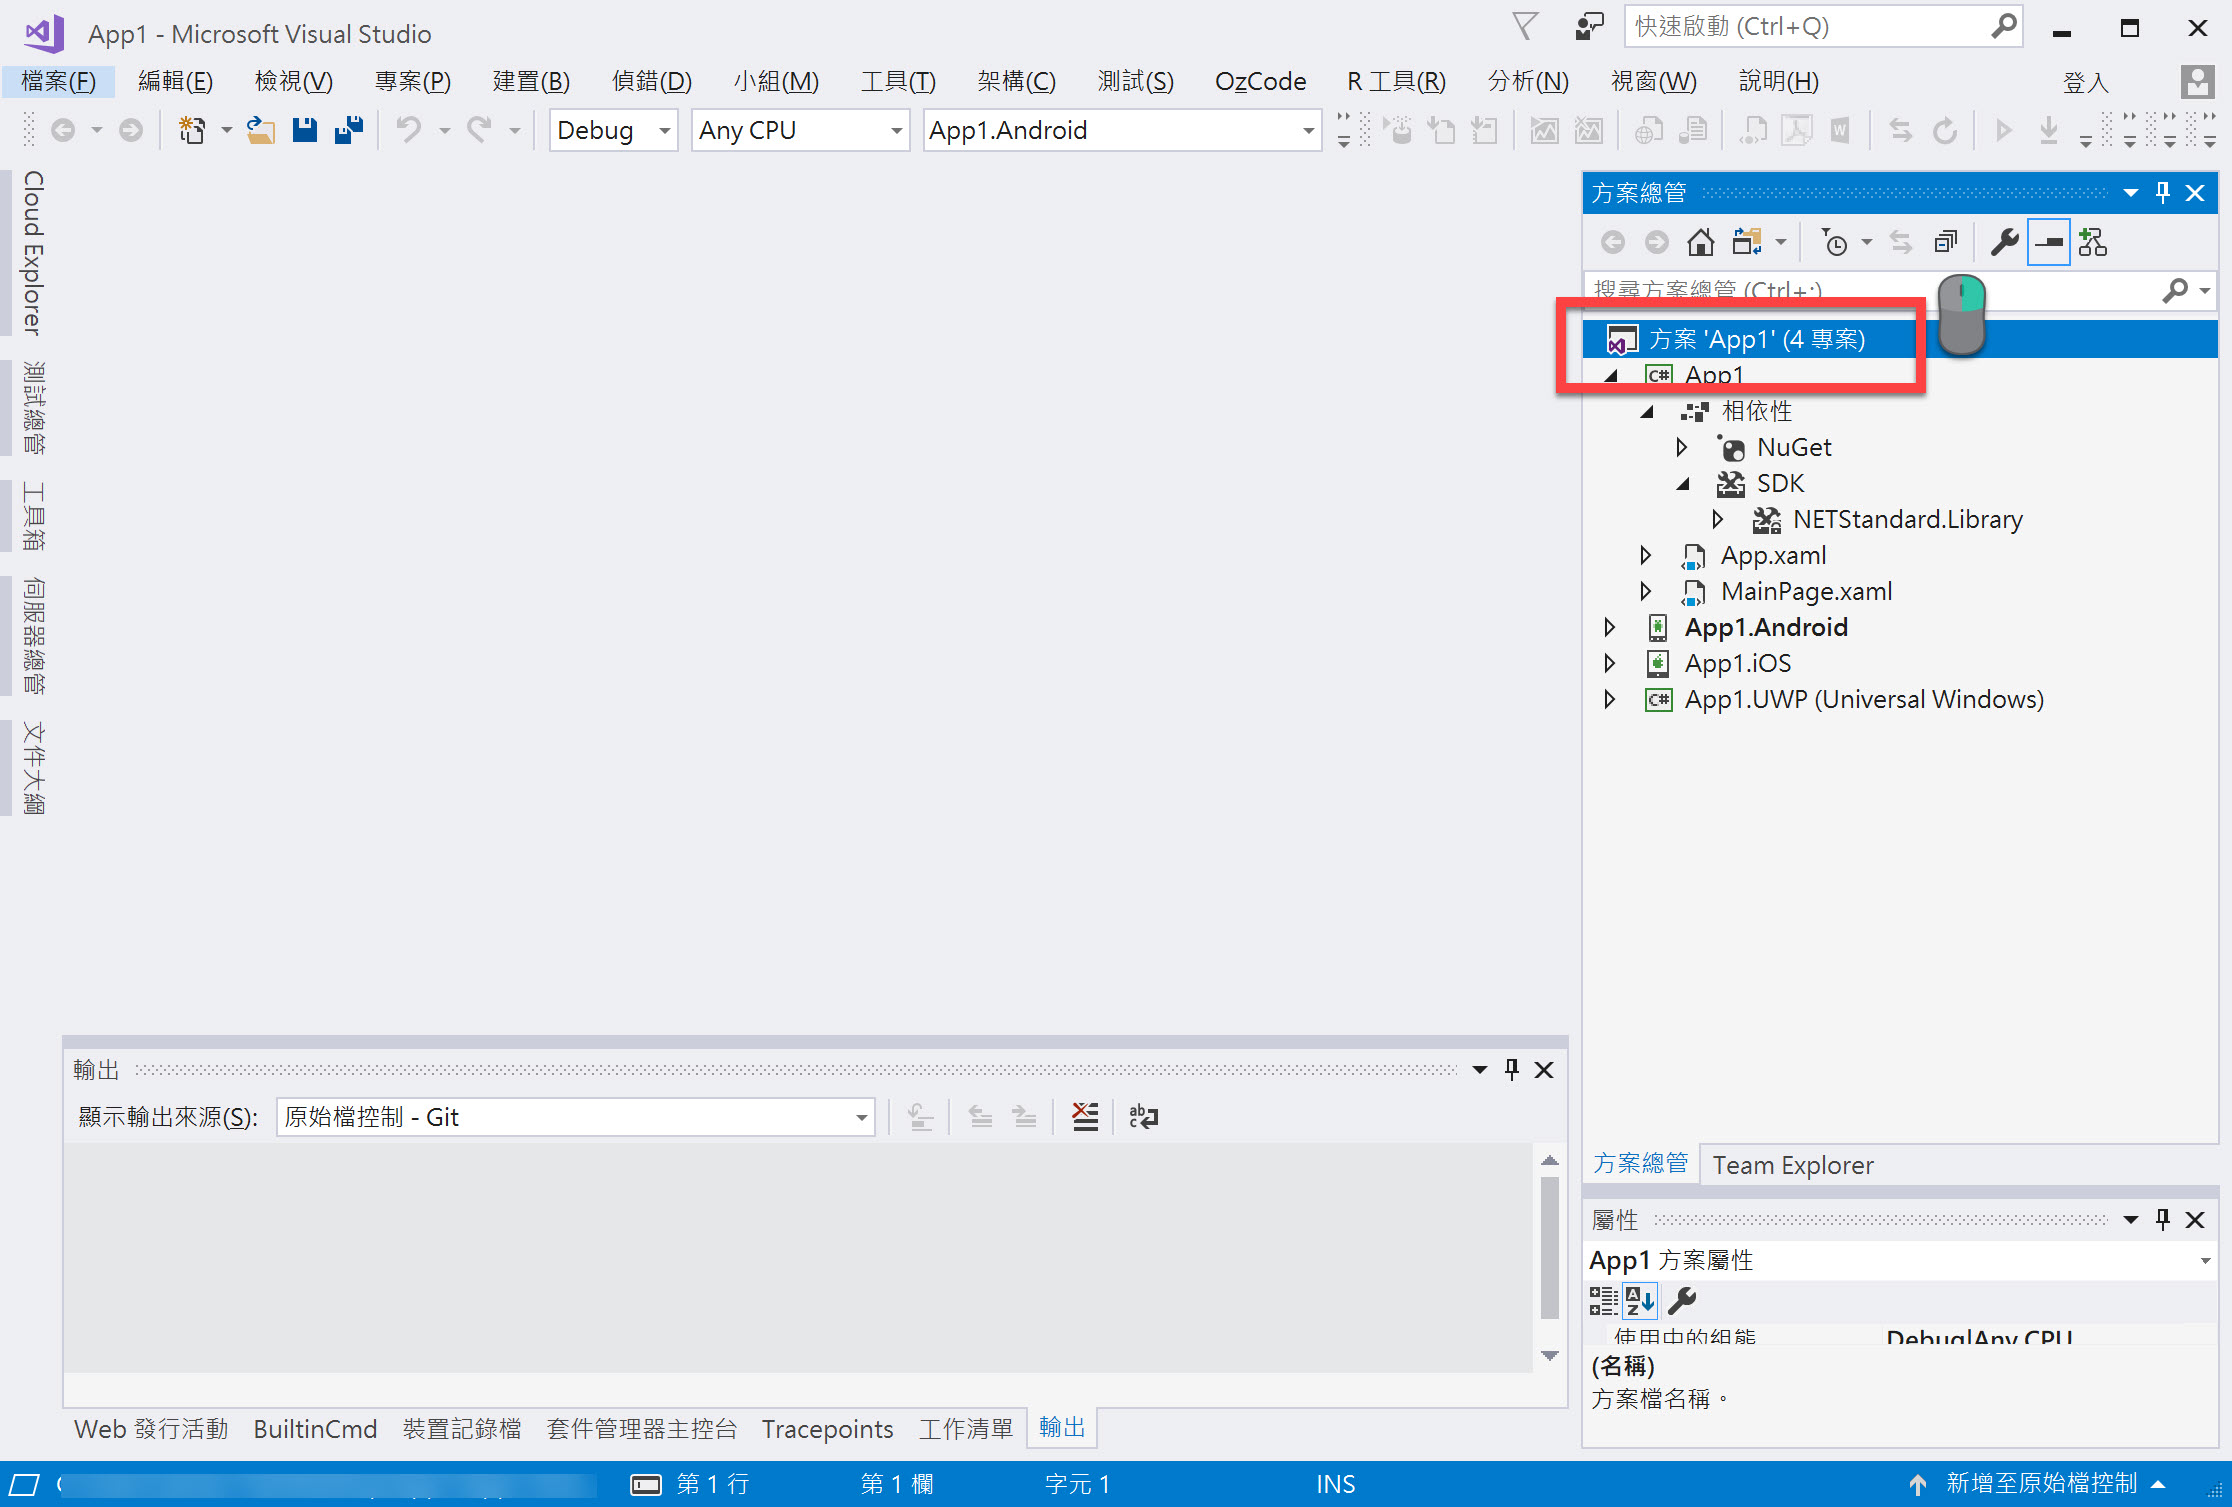Toggle alphabetical sorting in 屬性 panel

1640,1301
